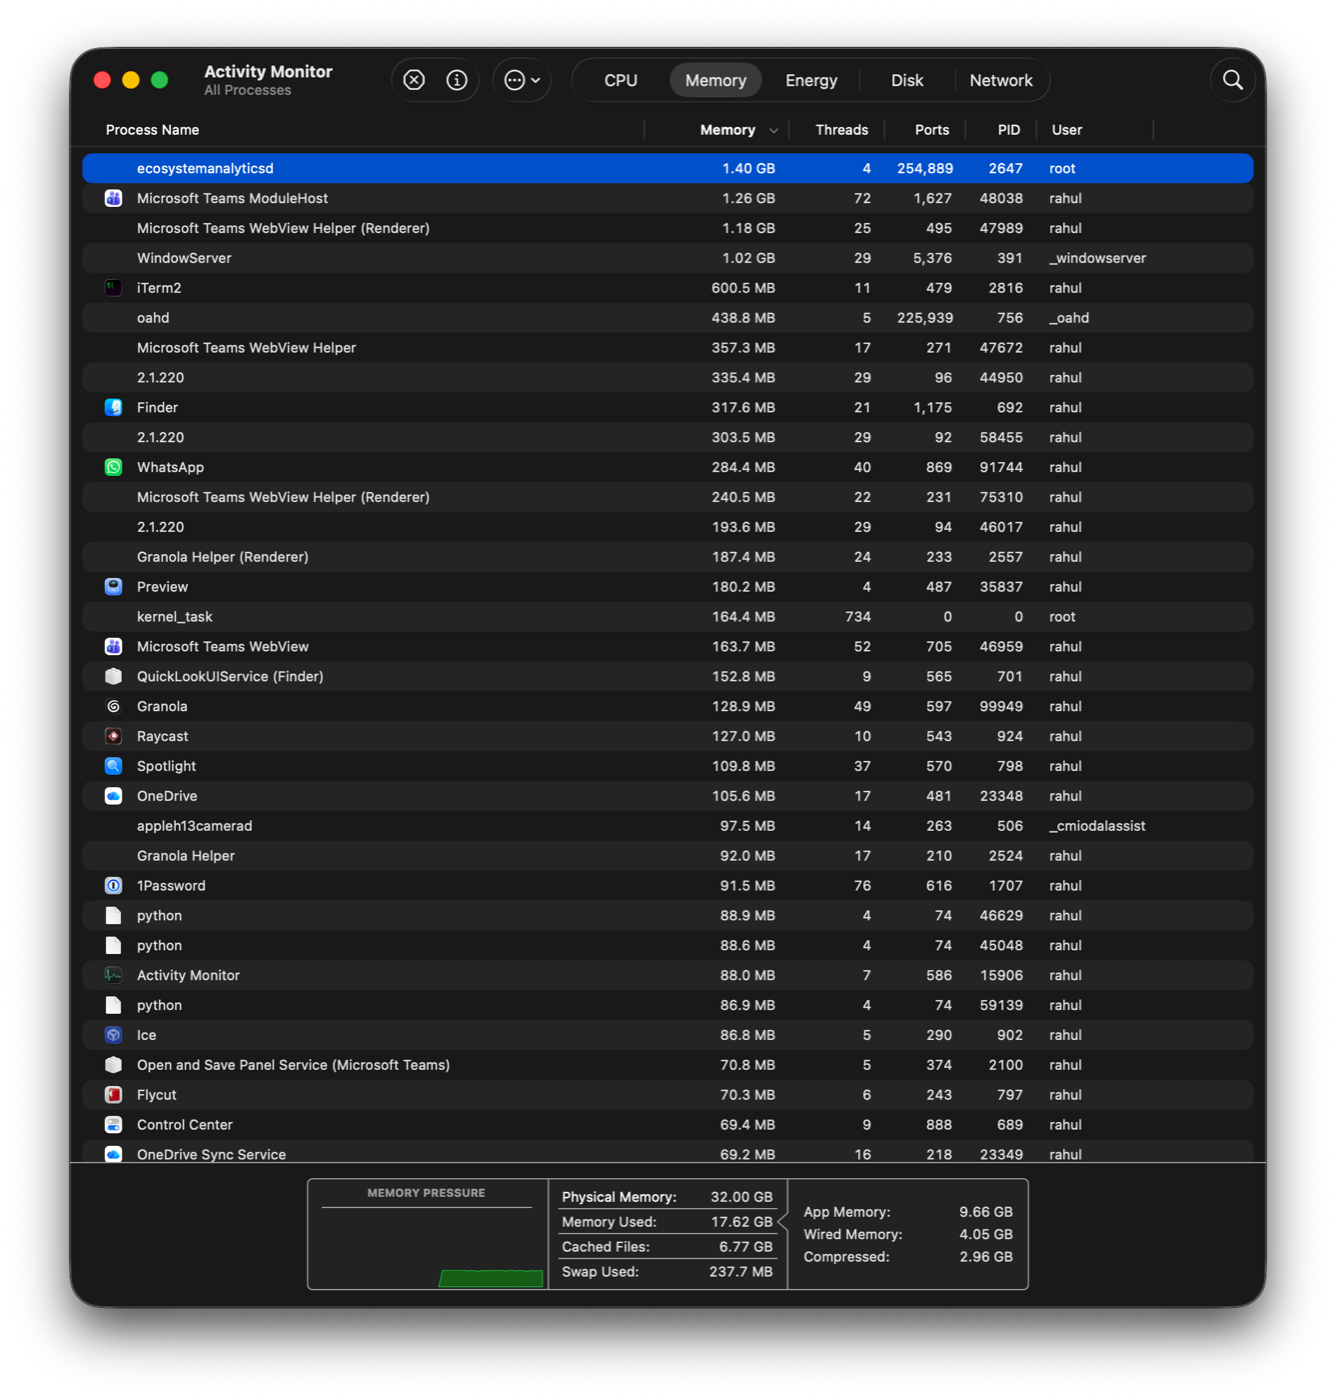Click the All Processes subtitle
The height and width of the screenshot is (1400, 1336).
248,91
